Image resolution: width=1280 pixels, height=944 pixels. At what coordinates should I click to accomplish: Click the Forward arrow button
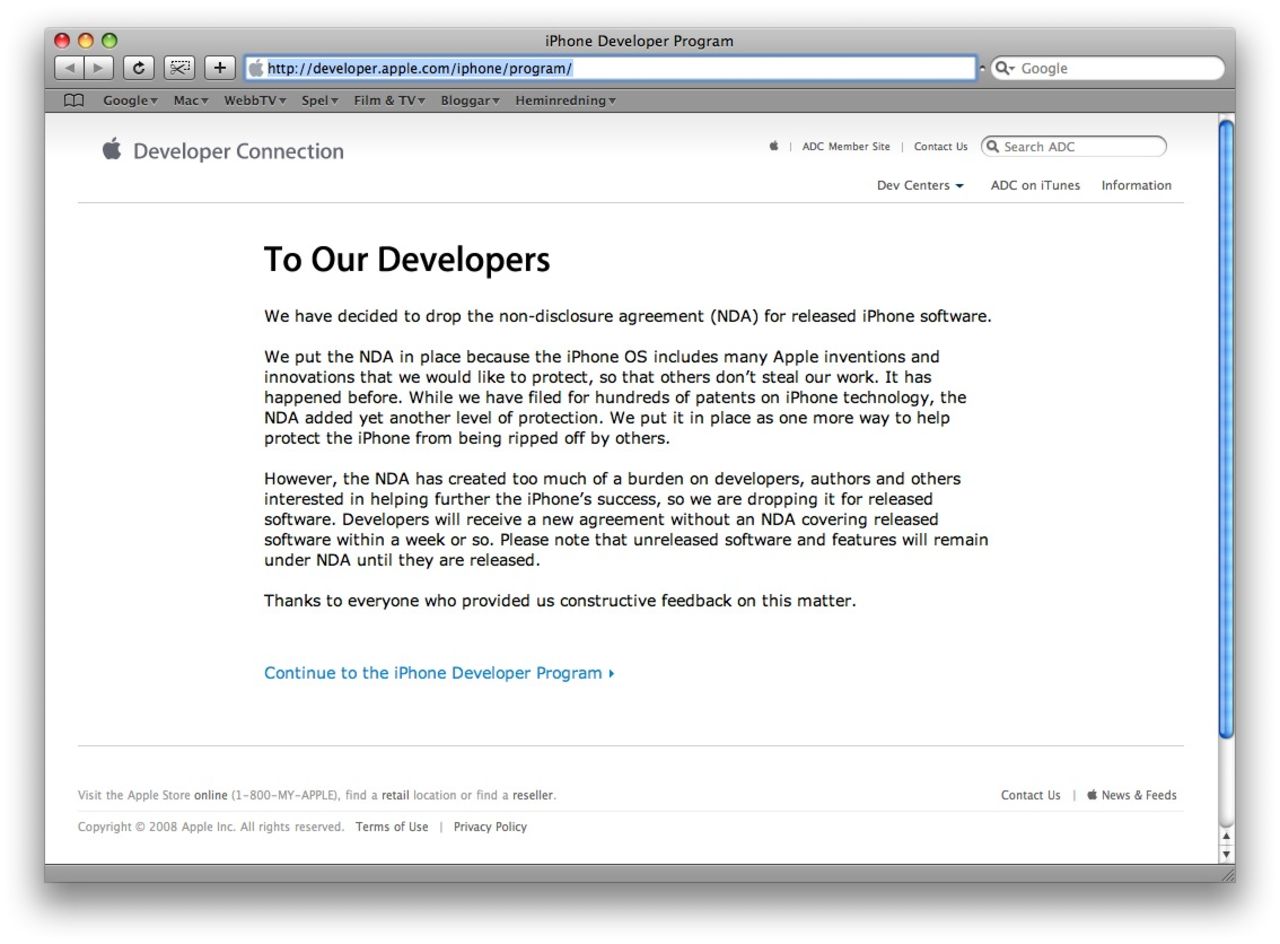98,68
